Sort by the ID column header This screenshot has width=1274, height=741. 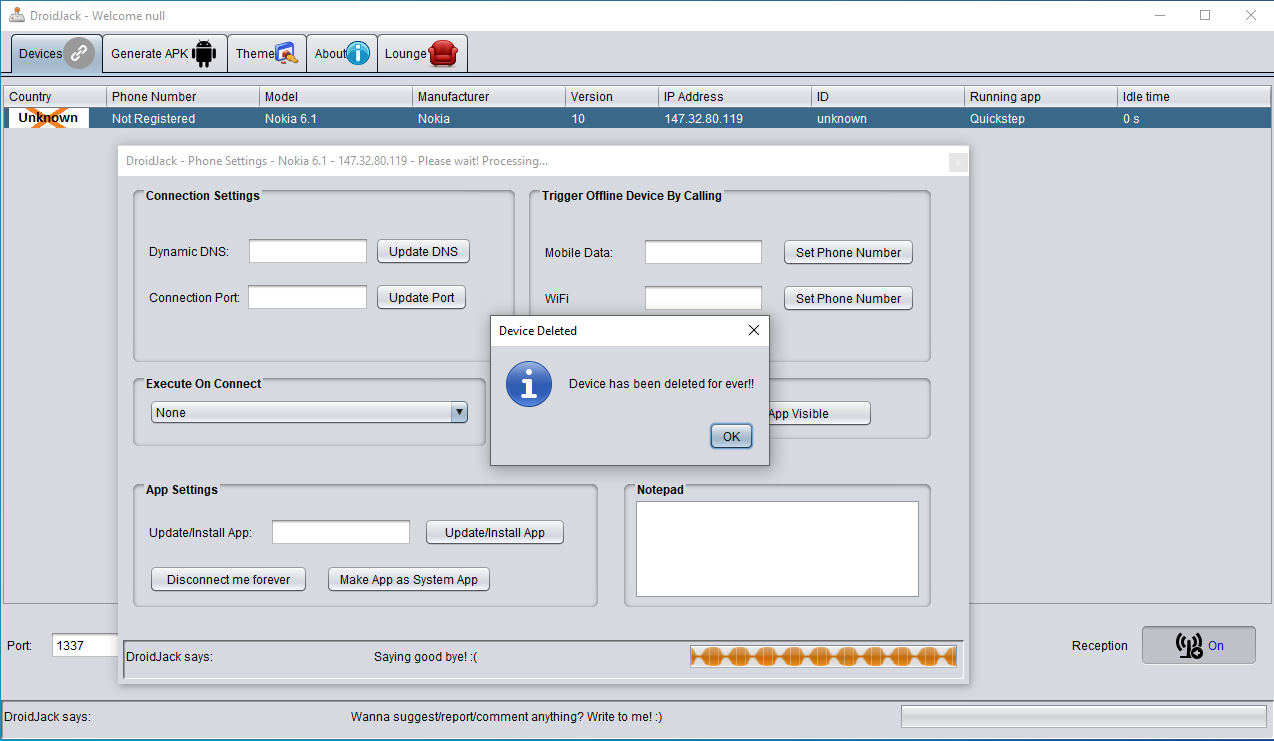point(888,97)
